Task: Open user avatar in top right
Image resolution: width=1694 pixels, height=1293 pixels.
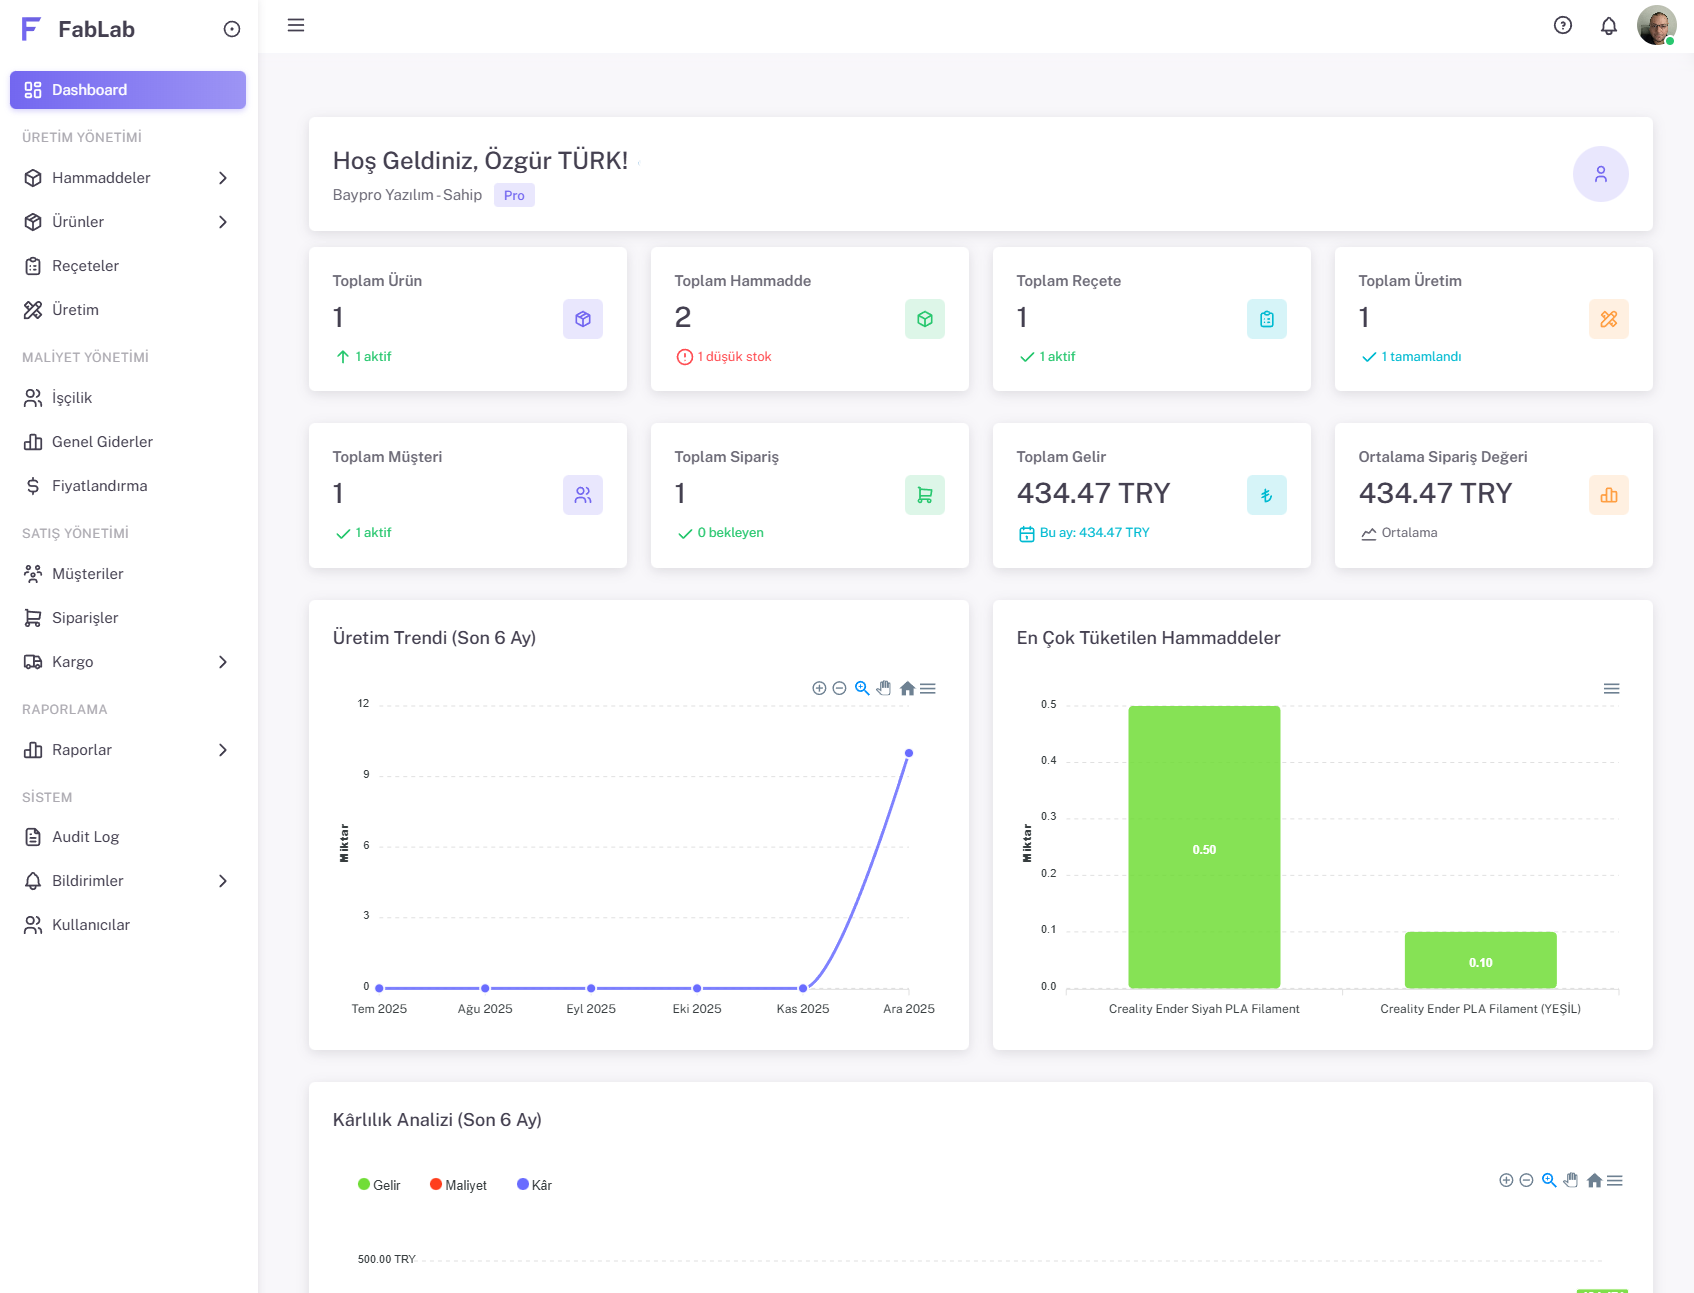Action: (1656, 26)
